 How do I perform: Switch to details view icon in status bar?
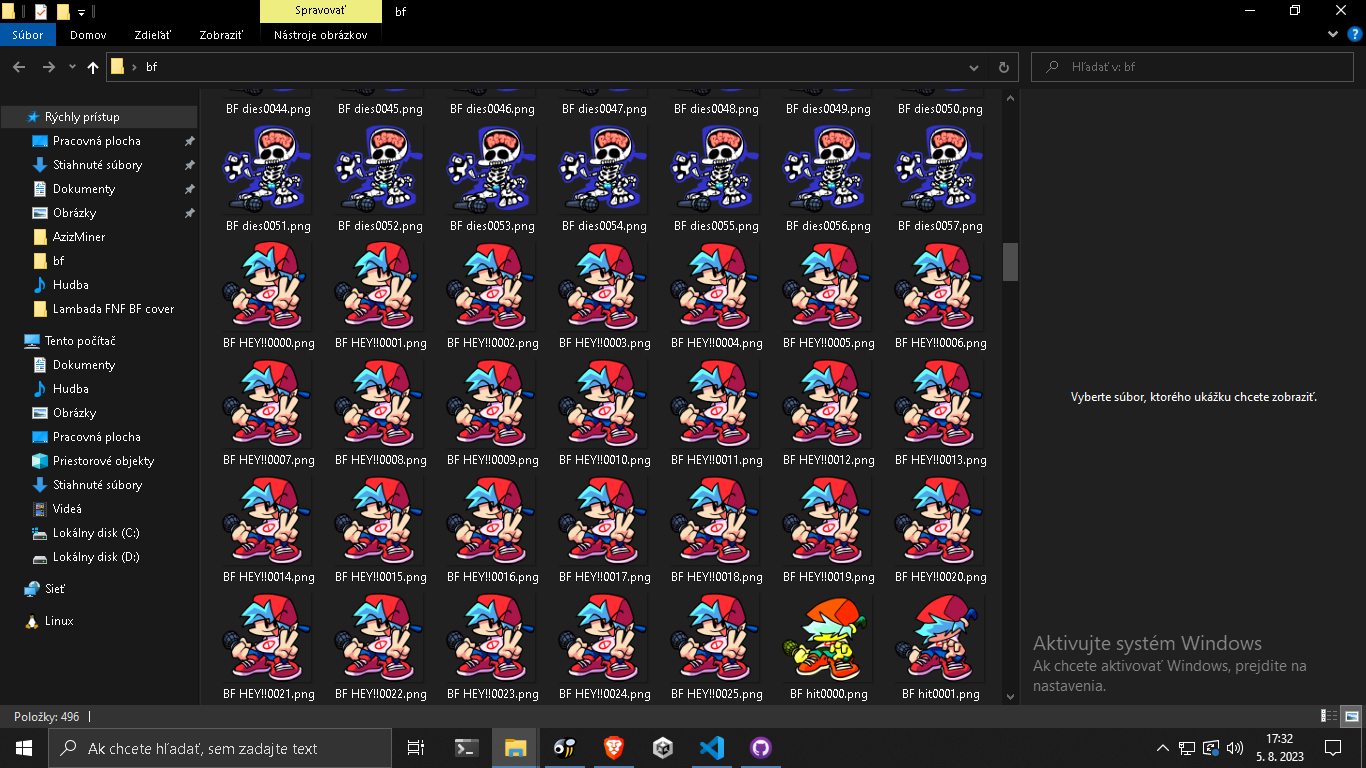[x=1329, y=716]
